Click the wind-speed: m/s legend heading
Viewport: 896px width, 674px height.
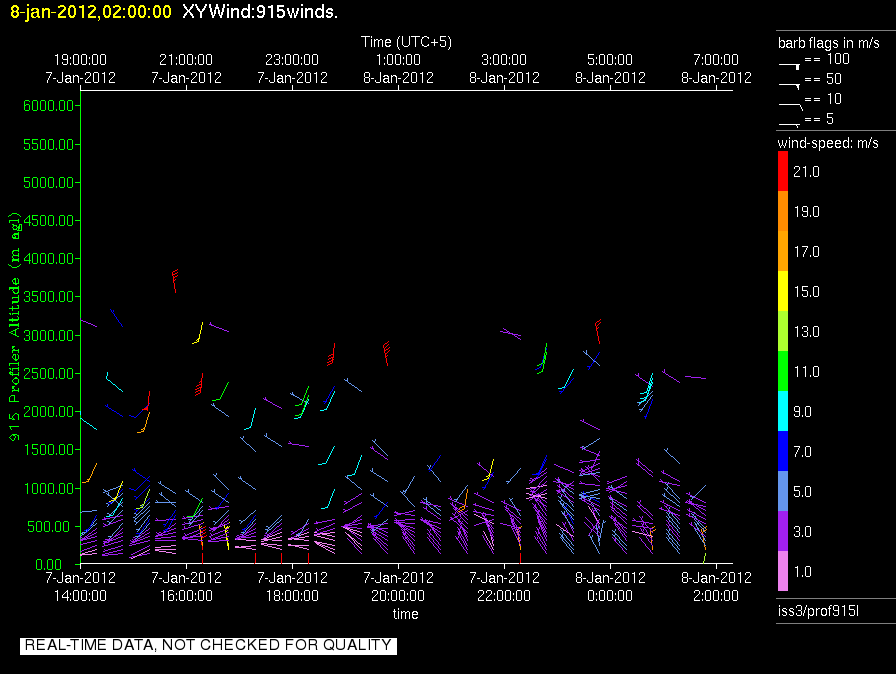[828, 143]
